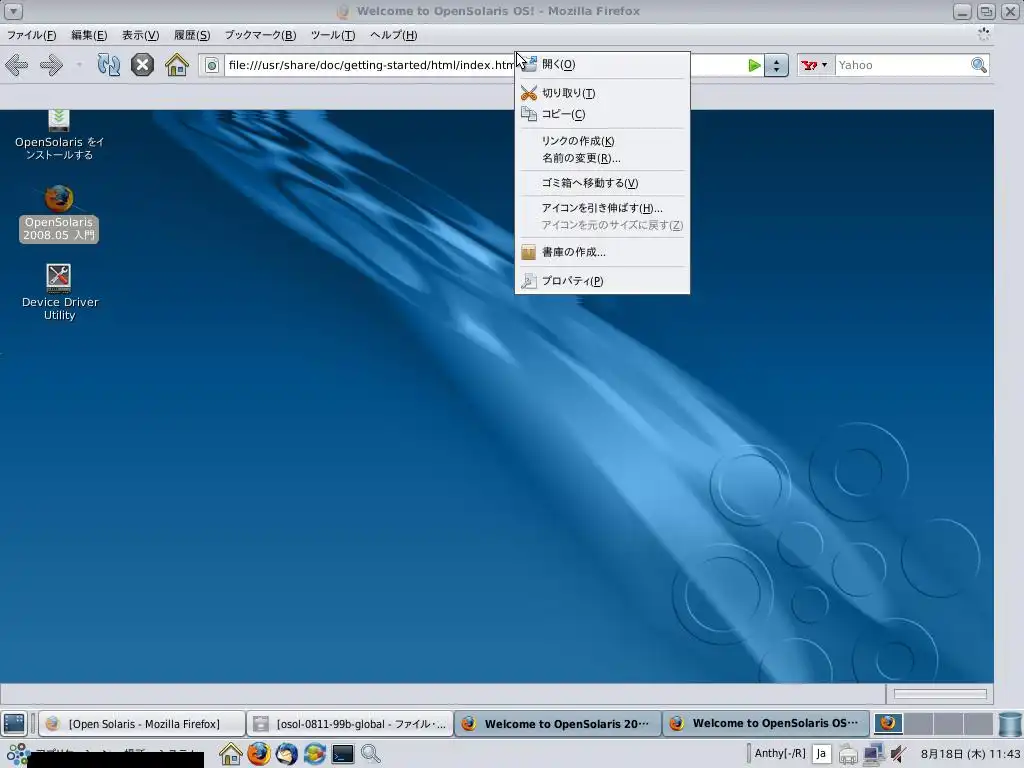Viewport: 1024px width, 768px height.
Task: Open the 編集(E) menu
Action: pyautogui.click(x=89, y=35)
